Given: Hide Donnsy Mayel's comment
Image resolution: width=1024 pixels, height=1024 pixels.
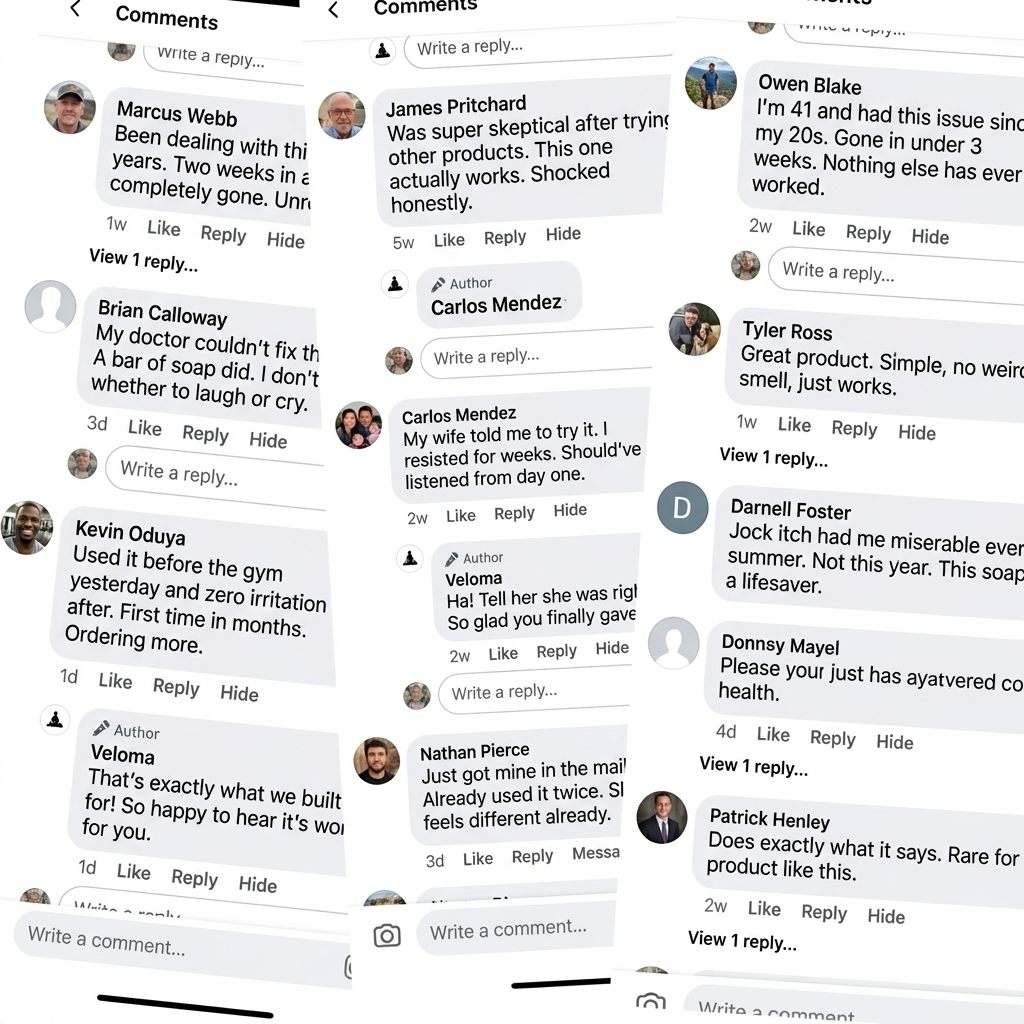Looking at the screenshot, I should [x=894, y=742].
